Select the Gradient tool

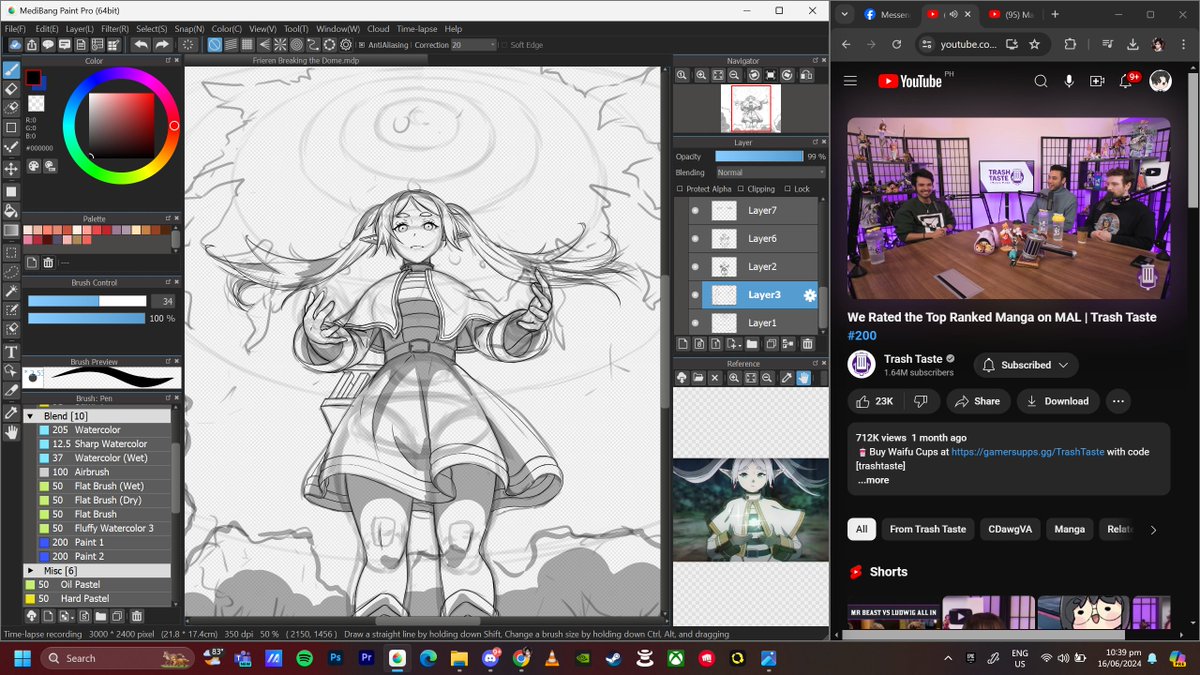click(11, 231)
